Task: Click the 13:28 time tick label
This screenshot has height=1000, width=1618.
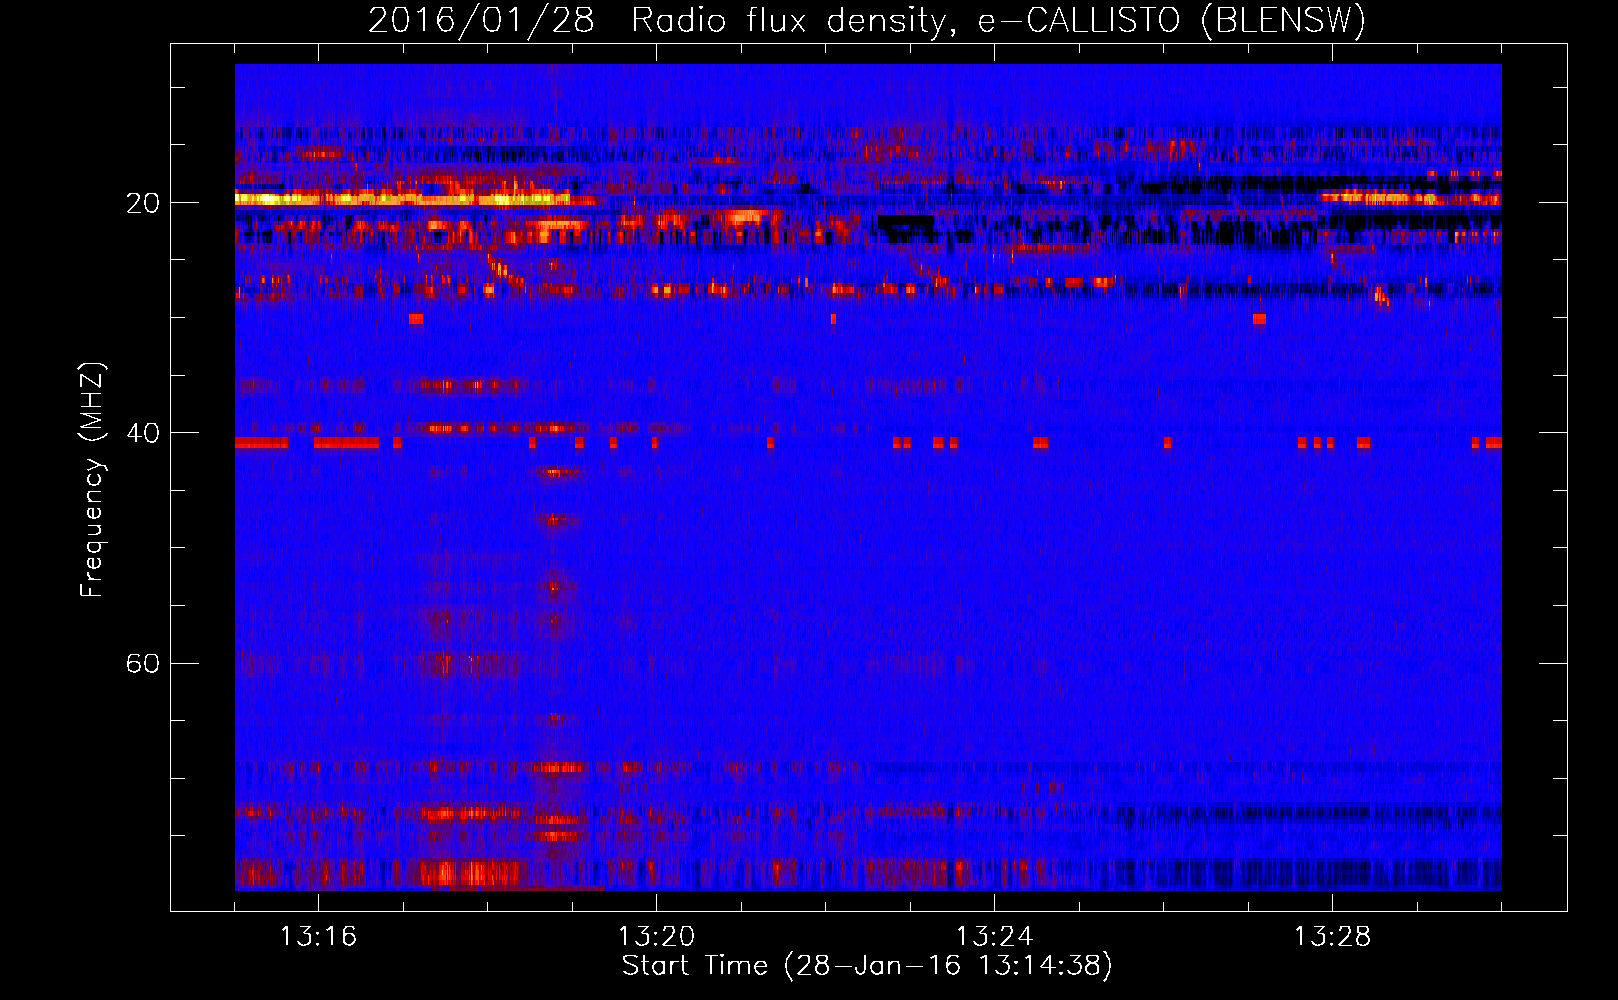Action: pyautogui.click(x=1332, y=937)
